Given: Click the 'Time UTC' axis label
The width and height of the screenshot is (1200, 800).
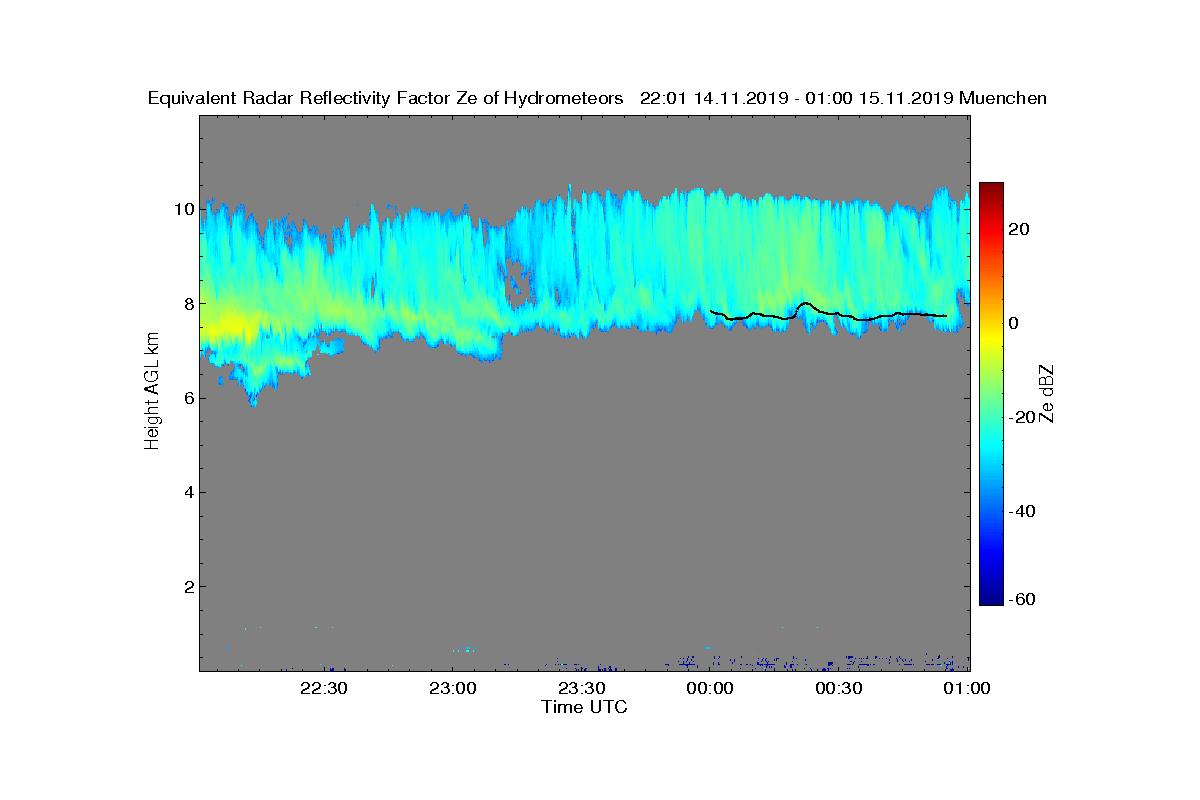Looking at the screenshot, I should click(585, 707).
